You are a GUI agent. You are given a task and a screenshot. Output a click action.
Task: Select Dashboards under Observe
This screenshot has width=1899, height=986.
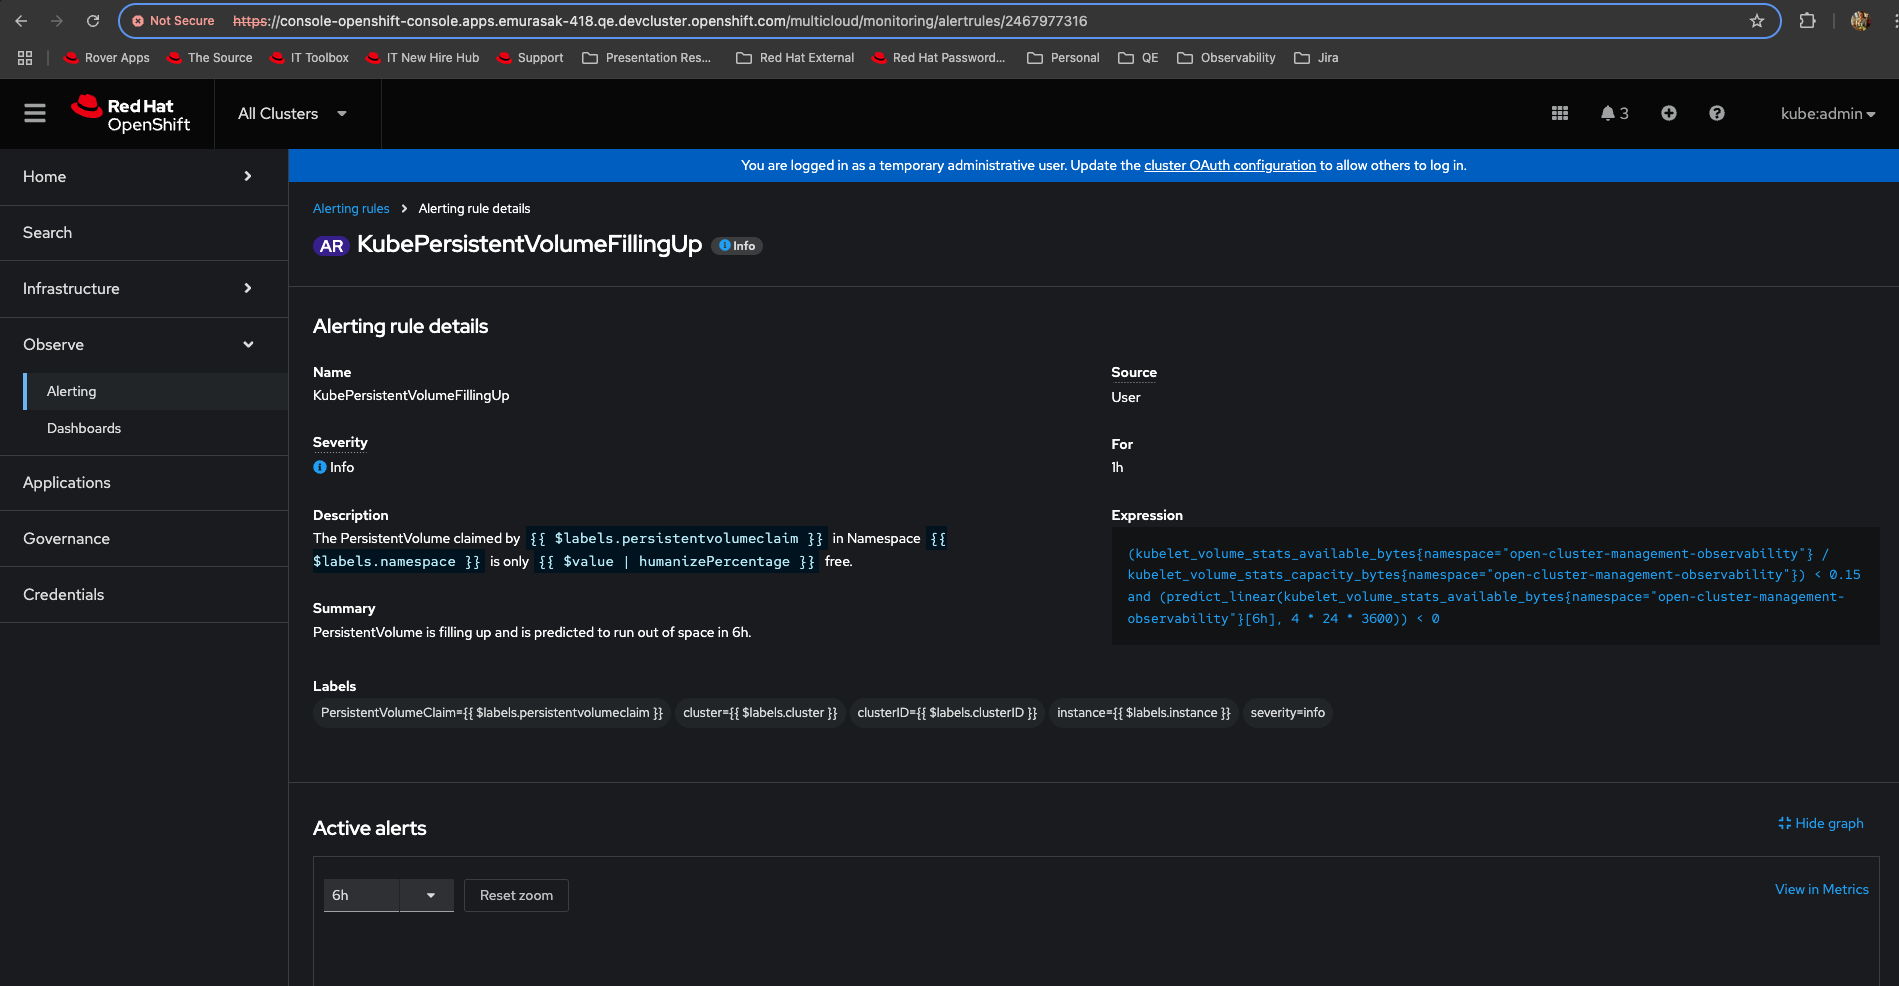click(156, 428)
